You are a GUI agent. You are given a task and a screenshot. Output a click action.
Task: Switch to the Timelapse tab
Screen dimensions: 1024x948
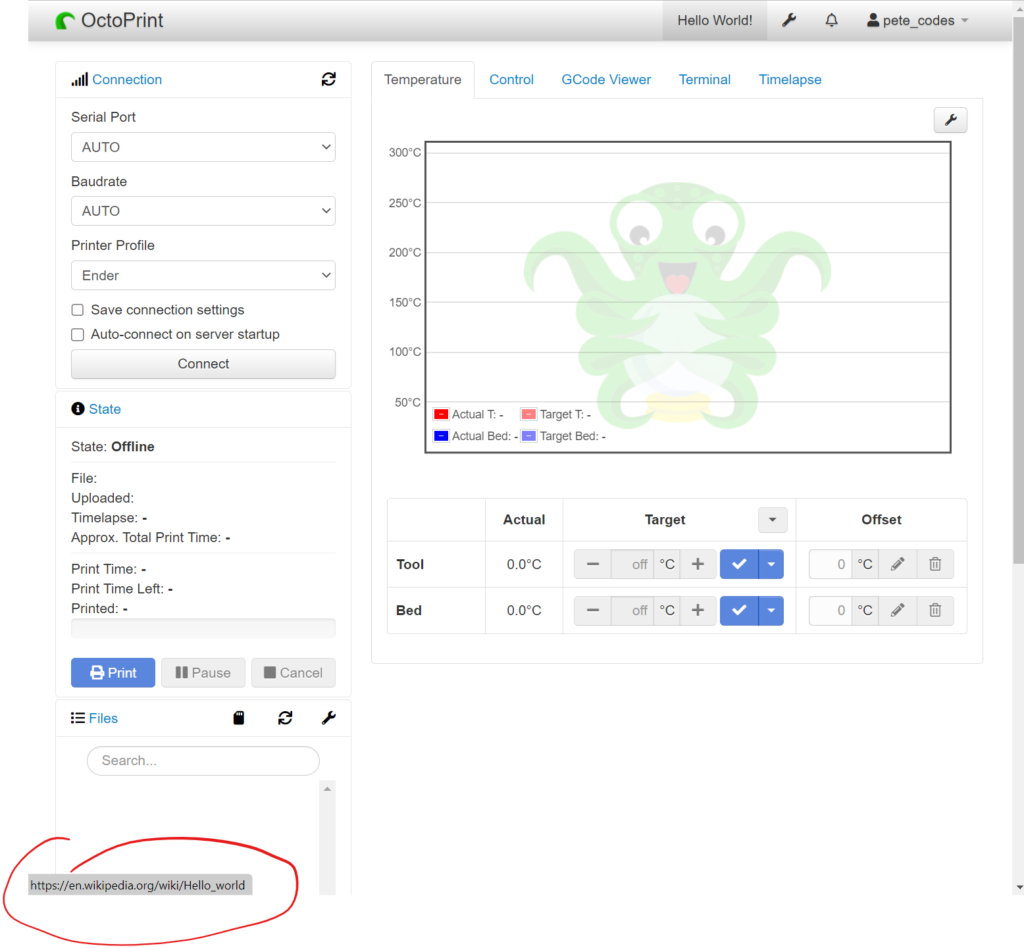click(790, 80)
